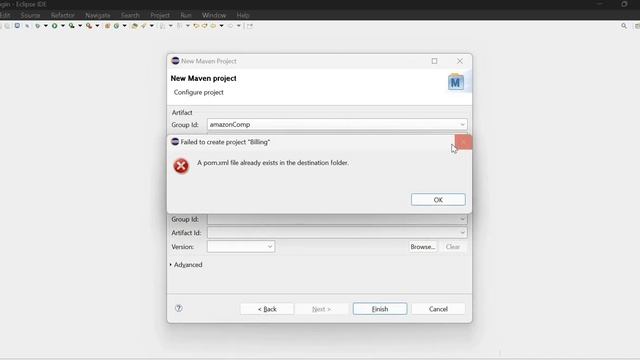
Task: Open the Run launch dropdown arrow
Action: pos(62,26)
